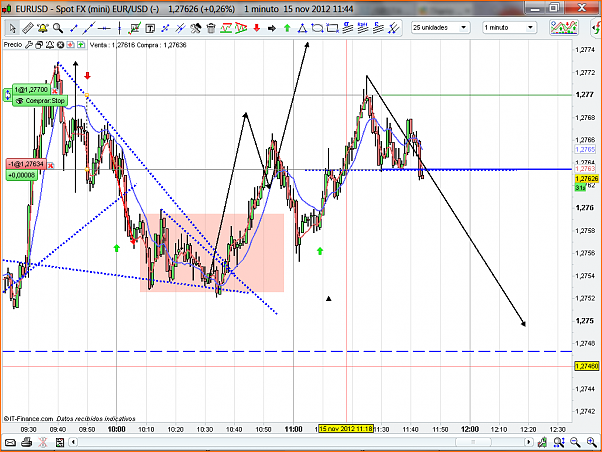The width and height of the screenshot is (602, 452).
Task: Click the Precio panel label
Action: pos(13,45)
